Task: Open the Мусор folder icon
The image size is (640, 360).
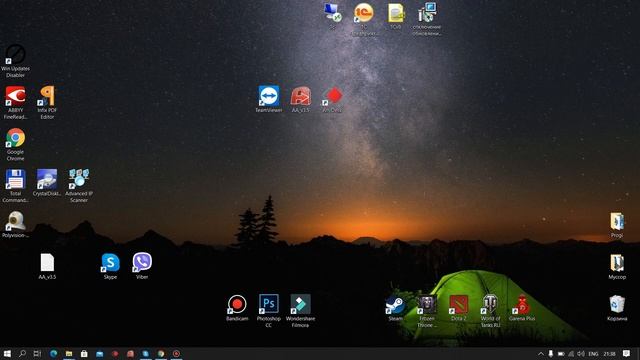Action: (x=617, y=266)
